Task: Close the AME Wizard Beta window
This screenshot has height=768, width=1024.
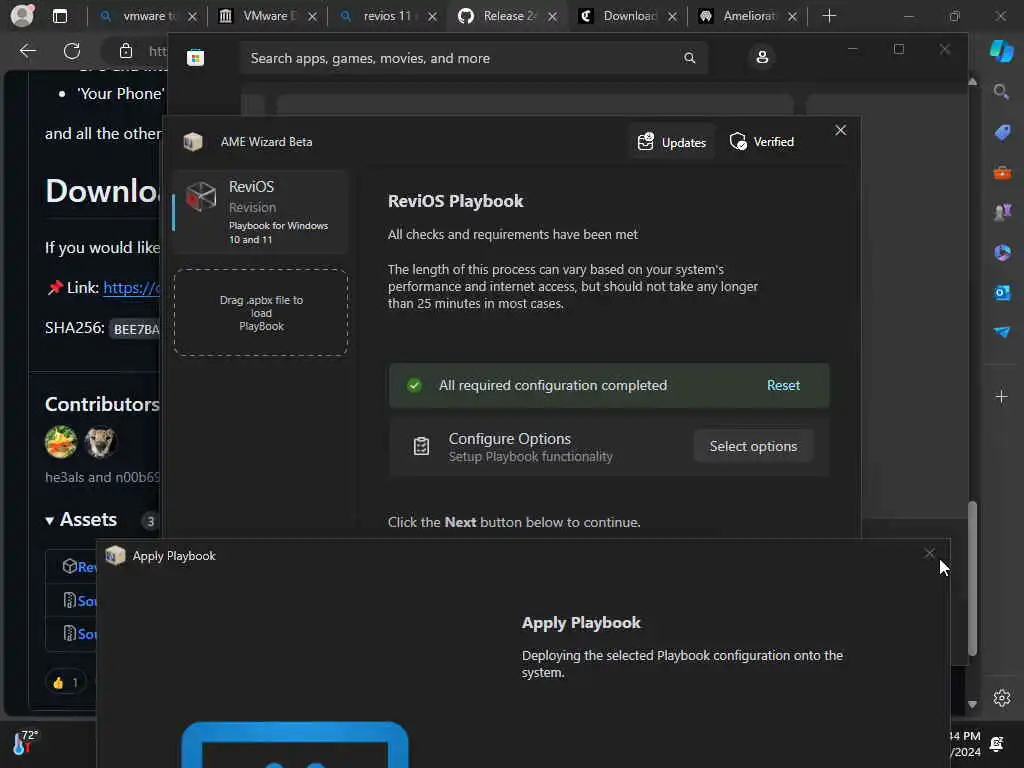Action: click(840, 131)
